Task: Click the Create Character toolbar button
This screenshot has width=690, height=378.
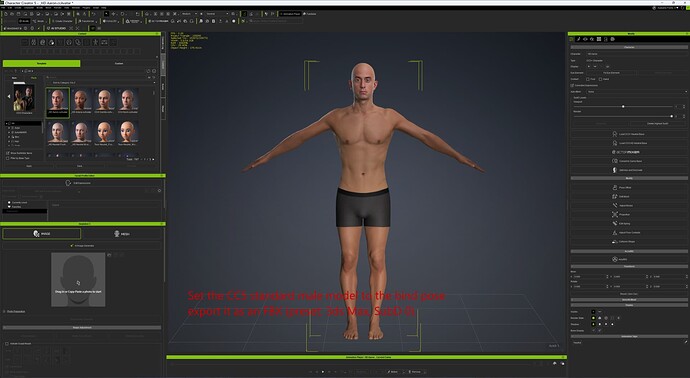Action: [x=62, y=21]
